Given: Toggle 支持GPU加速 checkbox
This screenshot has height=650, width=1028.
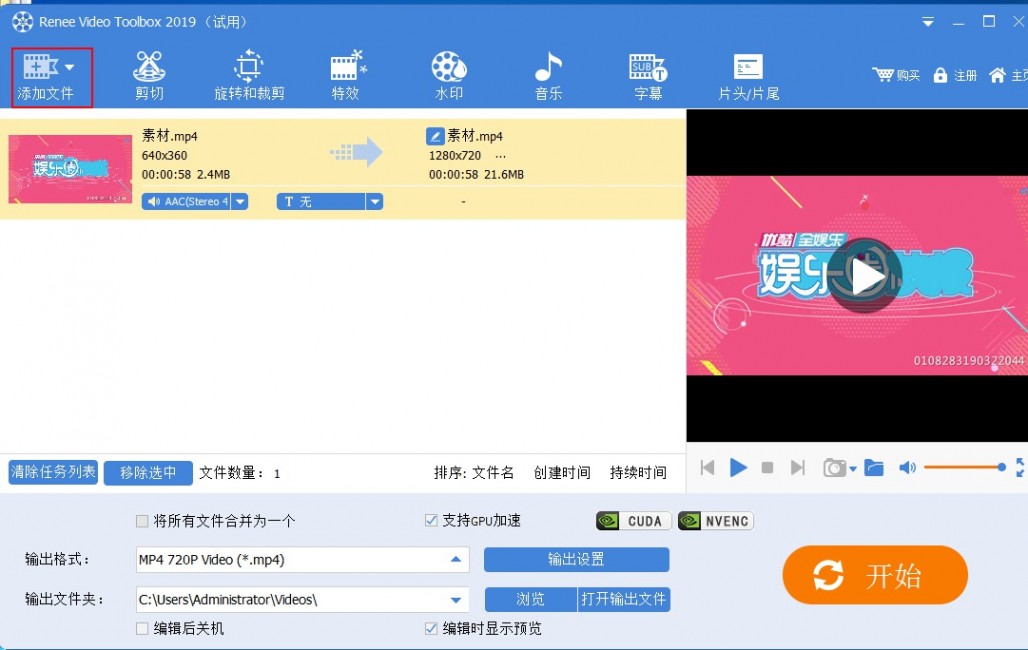Looking at the screenshot, I should (x=431, y=521).
